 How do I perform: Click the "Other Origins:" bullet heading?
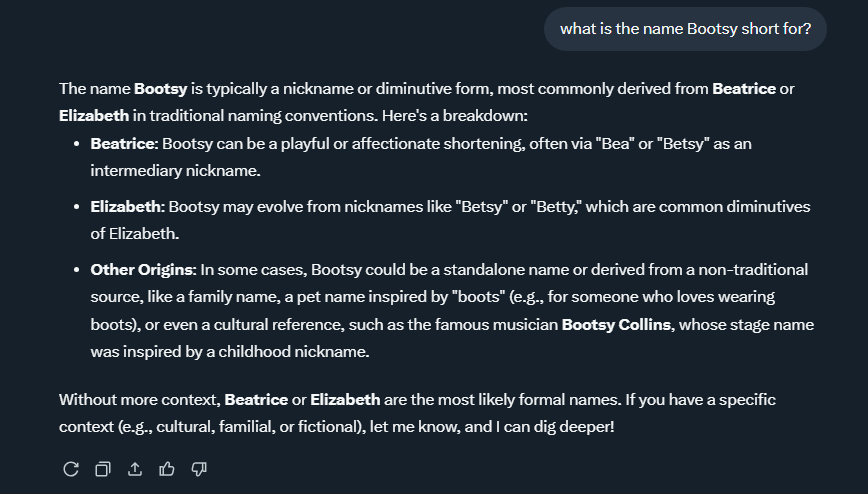[x=143, y=270]
